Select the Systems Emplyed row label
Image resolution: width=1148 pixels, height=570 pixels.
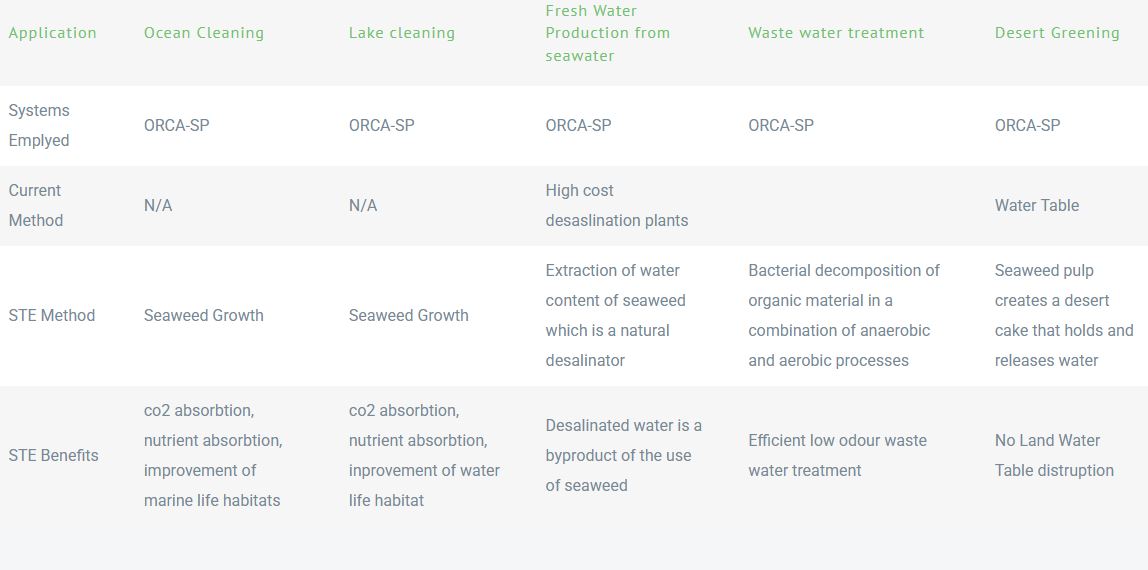pyautogui.click(x=40, y=125)
